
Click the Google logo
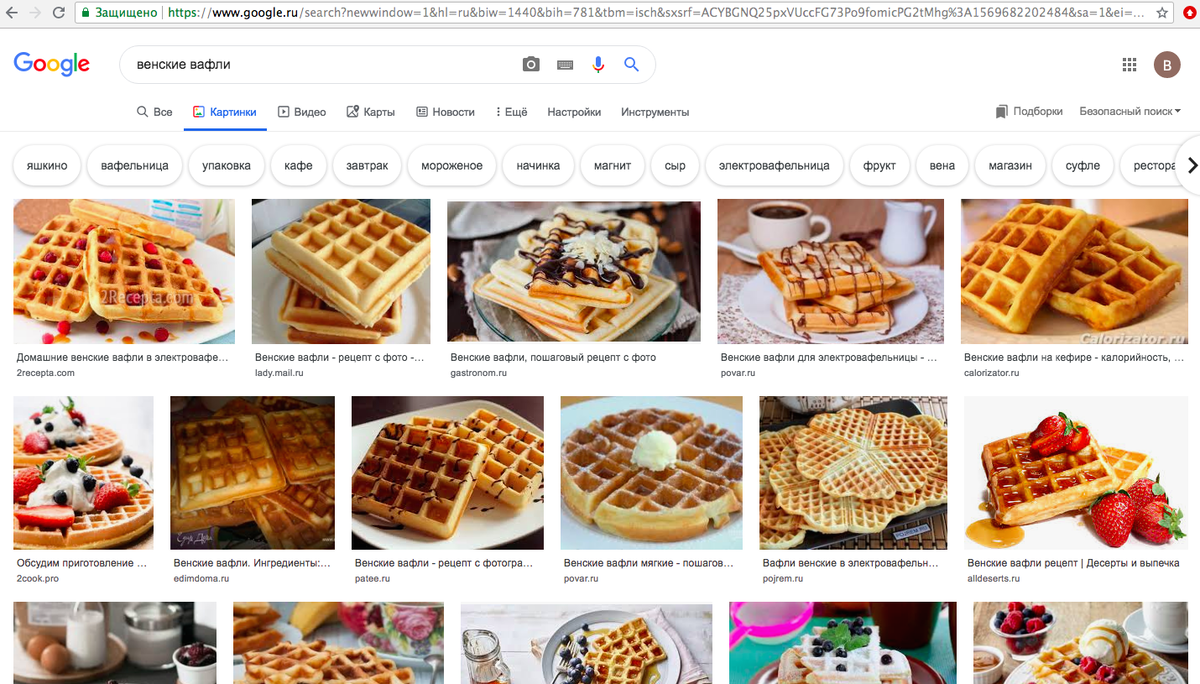(51, 63)
